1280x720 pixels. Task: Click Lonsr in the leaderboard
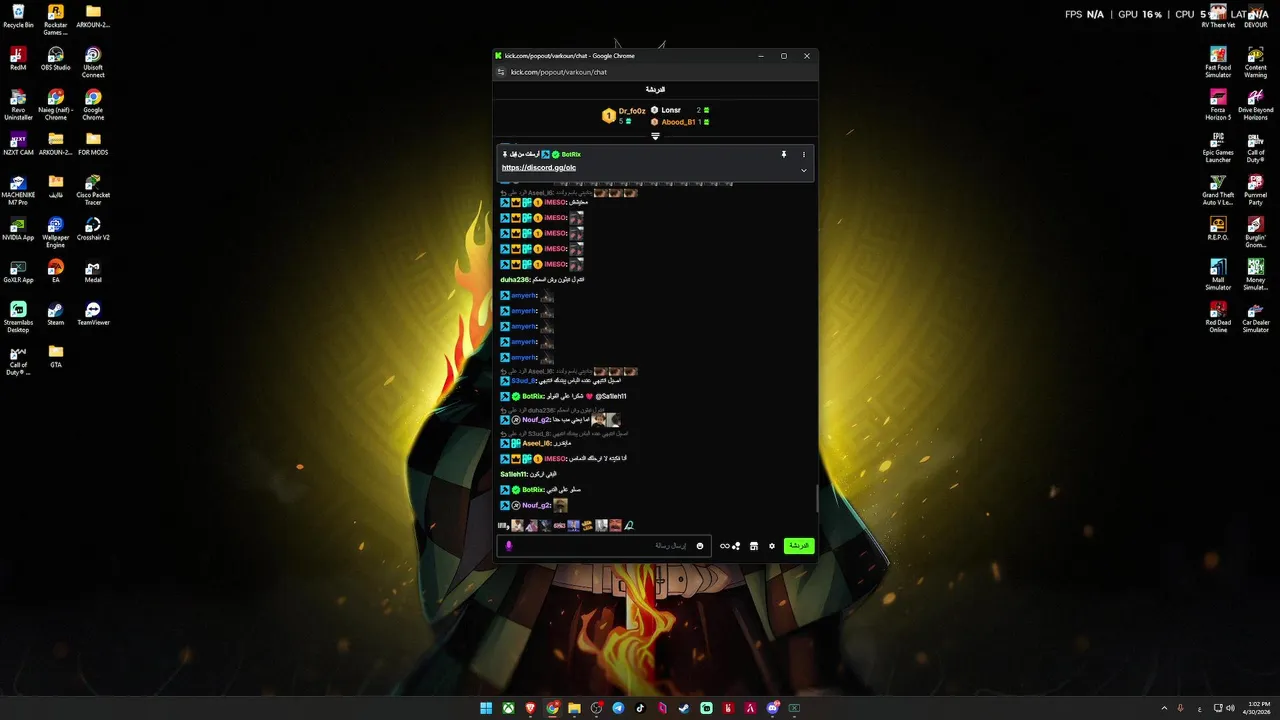pos(671,110)
